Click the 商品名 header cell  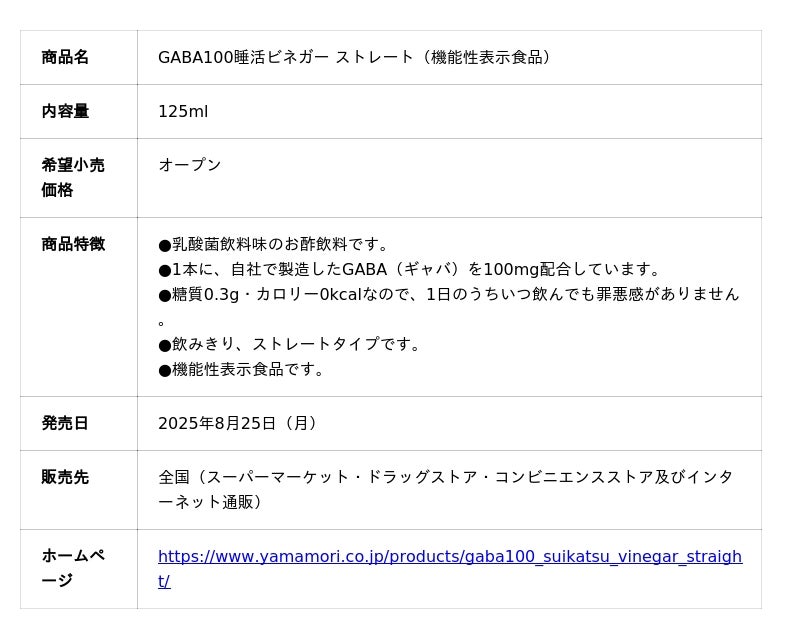pyautogui.click(x=65, y=58)
